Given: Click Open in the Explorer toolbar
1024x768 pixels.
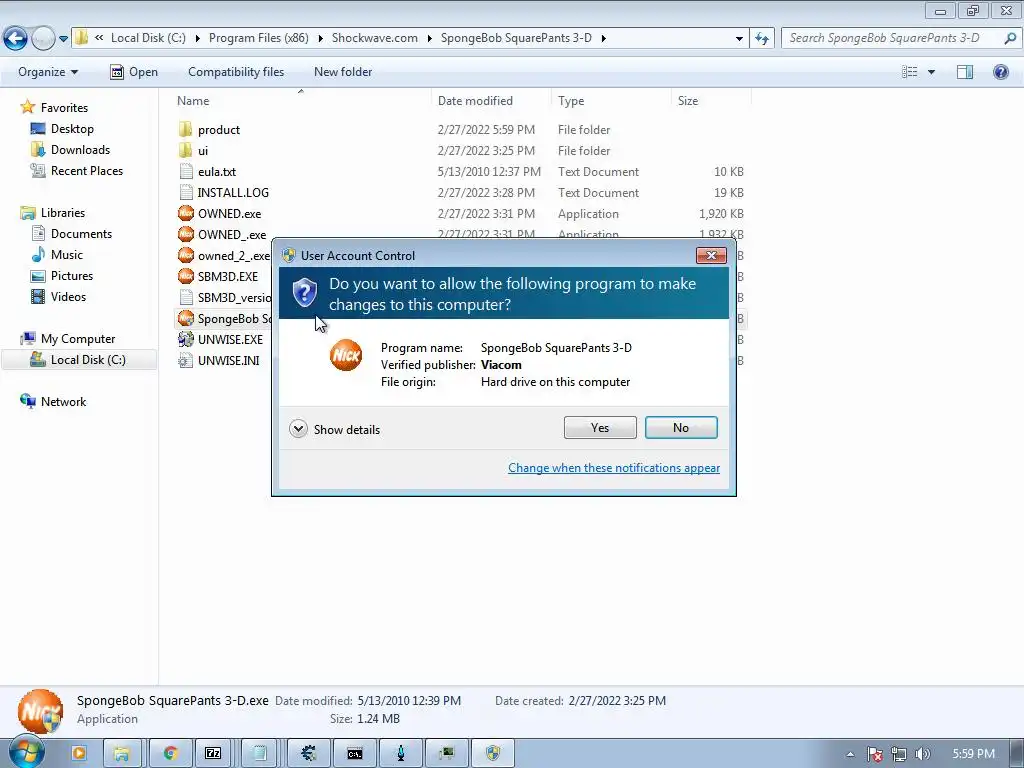Looking at the screenshot, I should pos(134,72).
